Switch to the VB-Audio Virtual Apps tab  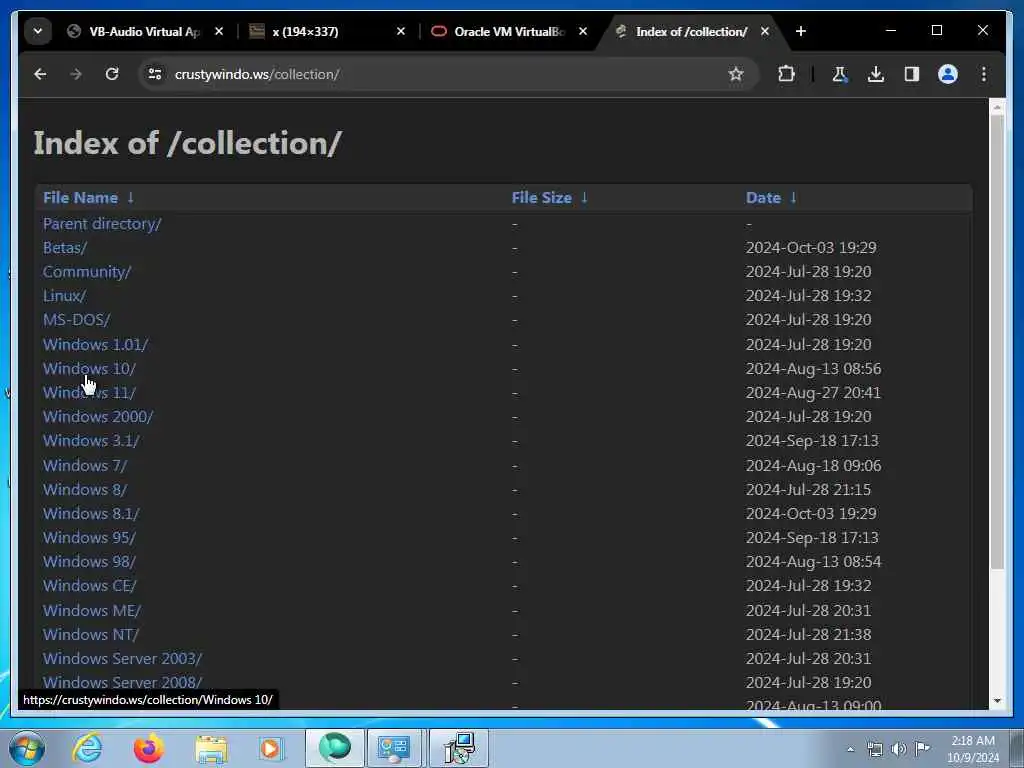point(135,31)
